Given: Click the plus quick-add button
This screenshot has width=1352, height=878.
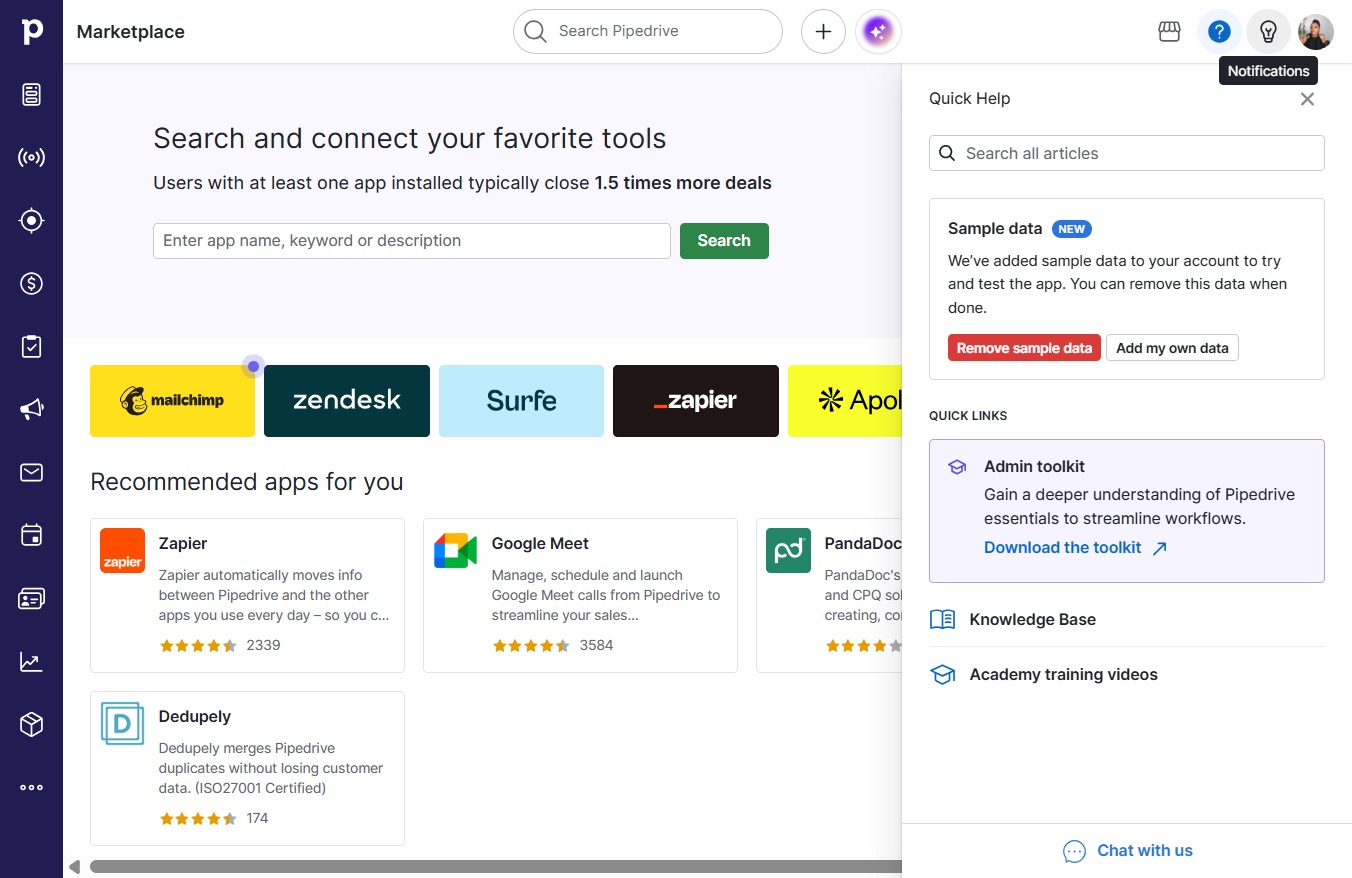Looking at the screenshot, I should [823, 32].
